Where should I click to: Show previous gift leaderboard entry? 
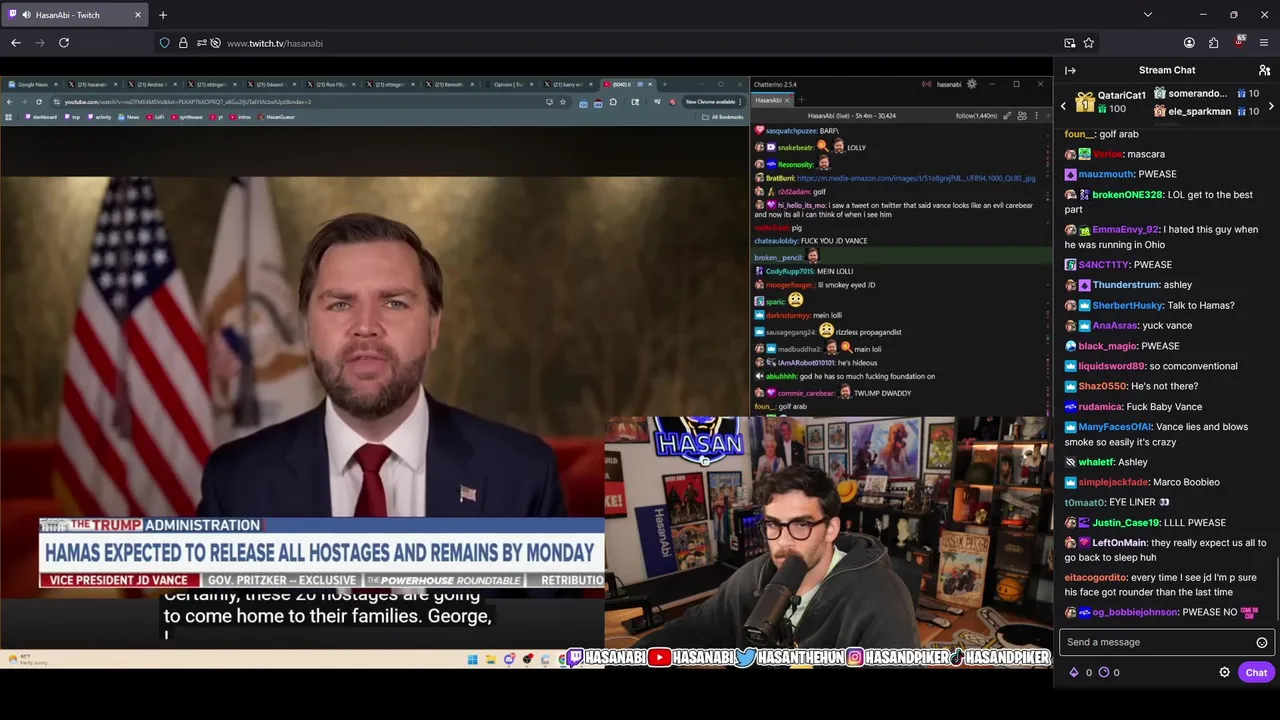pyautogui.click(x=1063, y=106)
